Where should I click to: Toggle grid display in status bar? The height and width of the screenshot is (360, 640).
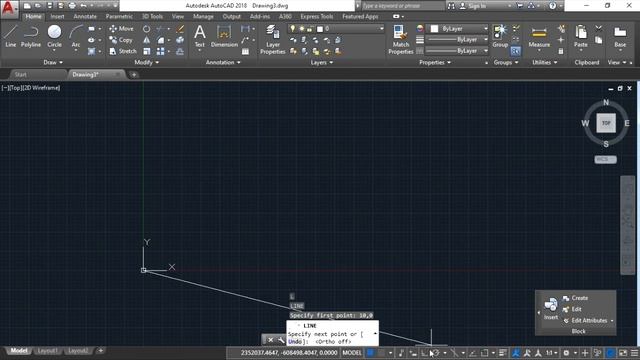coord(370,352)
